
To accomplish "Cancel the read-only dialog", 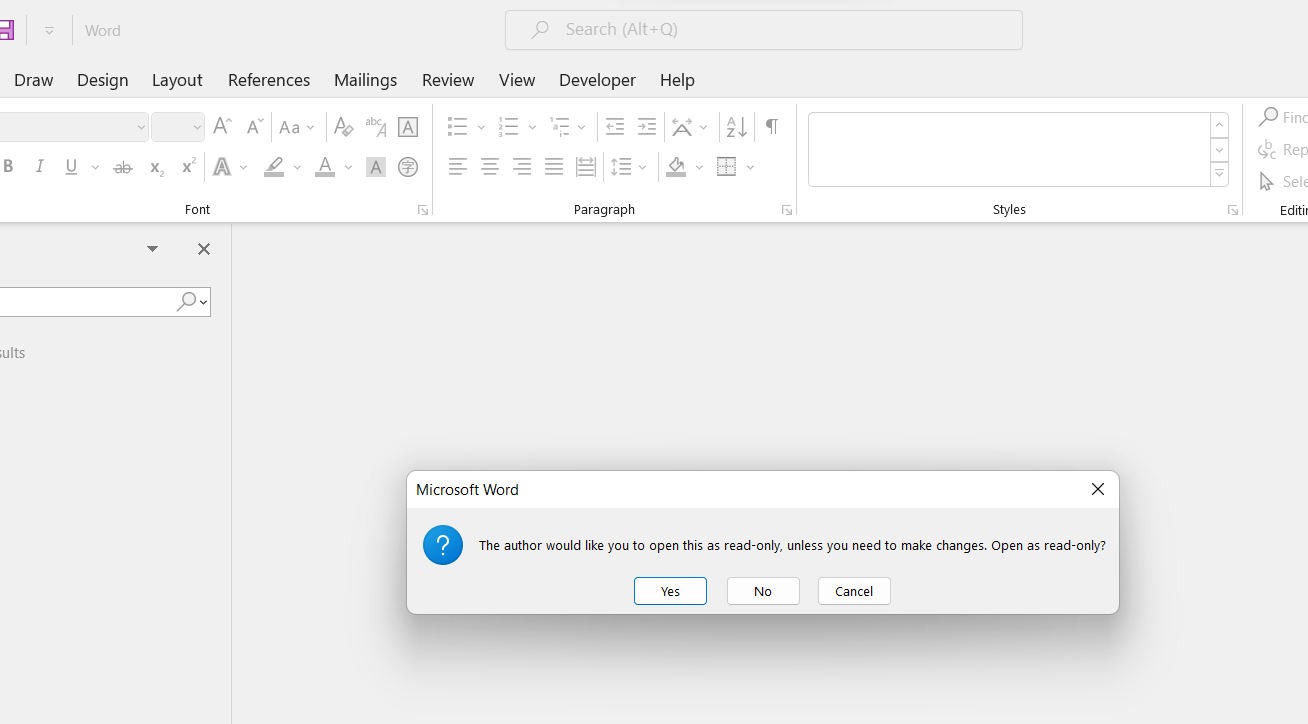I will pos(853,591).
